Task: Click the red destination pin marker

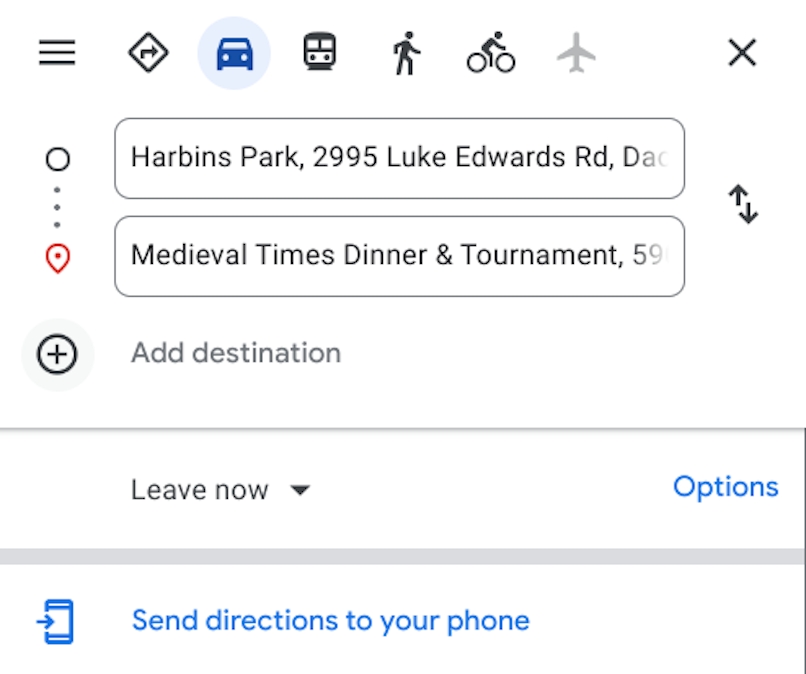Action: tap(57, 256)
